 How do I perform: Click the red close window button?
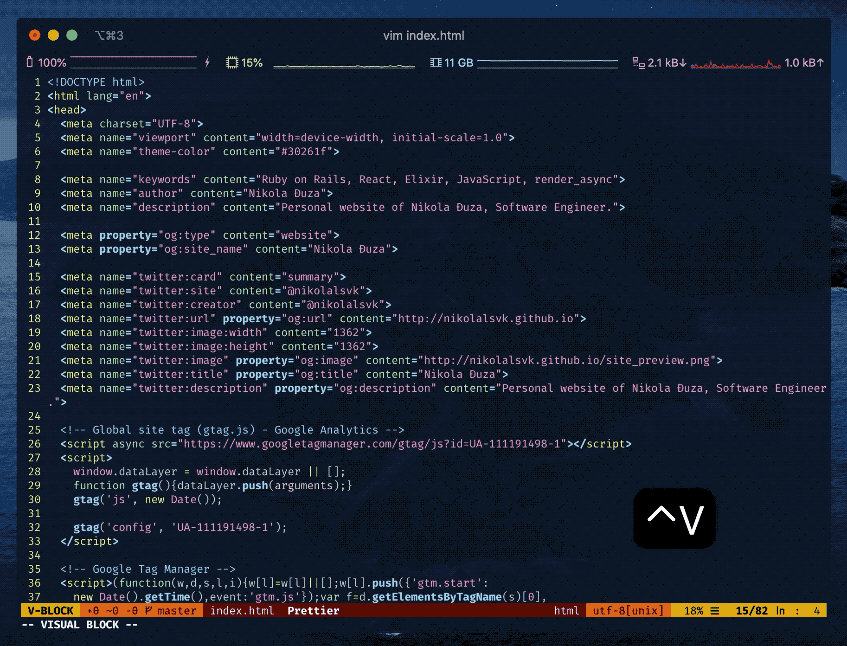tap(35, 36)
